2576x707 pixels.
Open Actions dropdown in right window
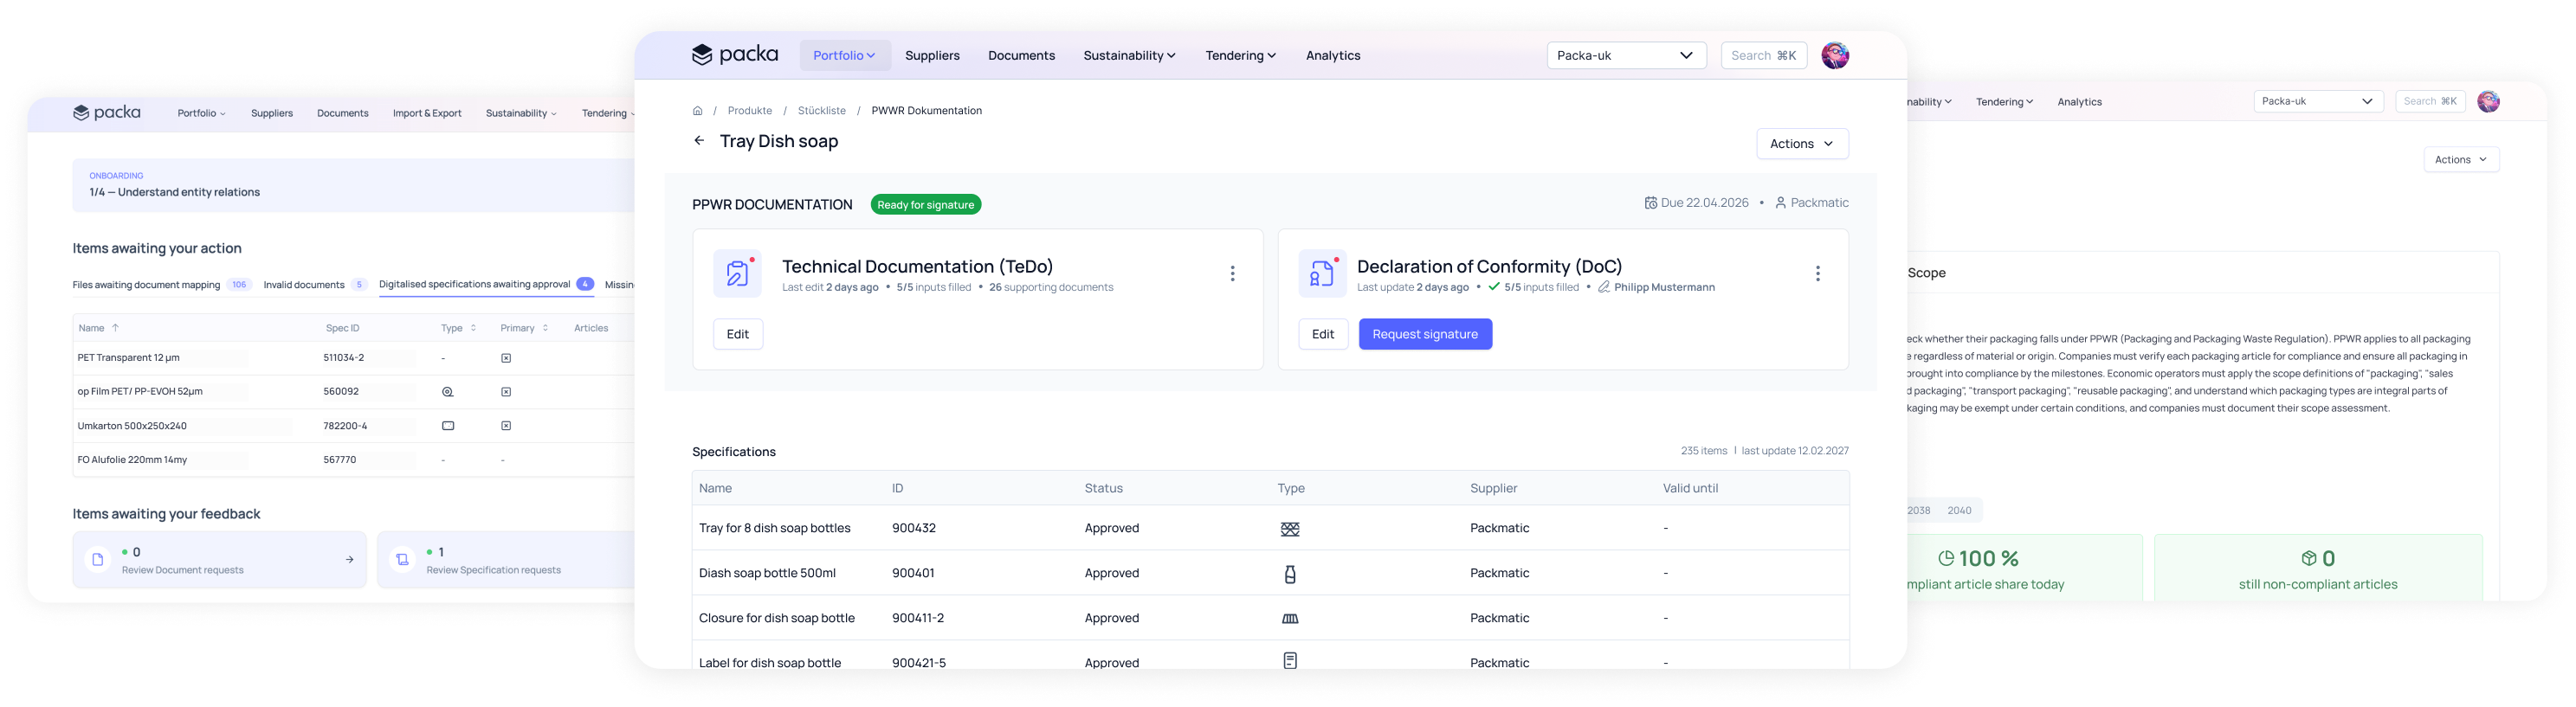(2460, 160)
